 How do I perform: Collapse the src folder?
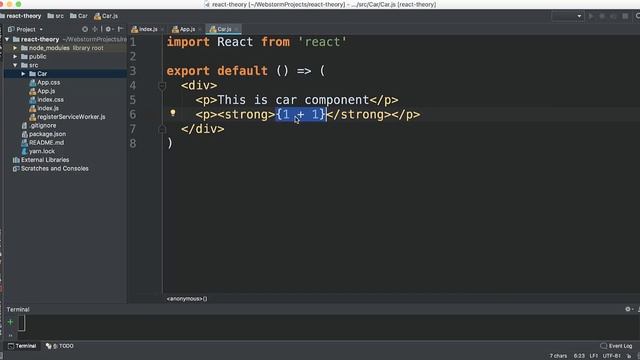[15, 65]
